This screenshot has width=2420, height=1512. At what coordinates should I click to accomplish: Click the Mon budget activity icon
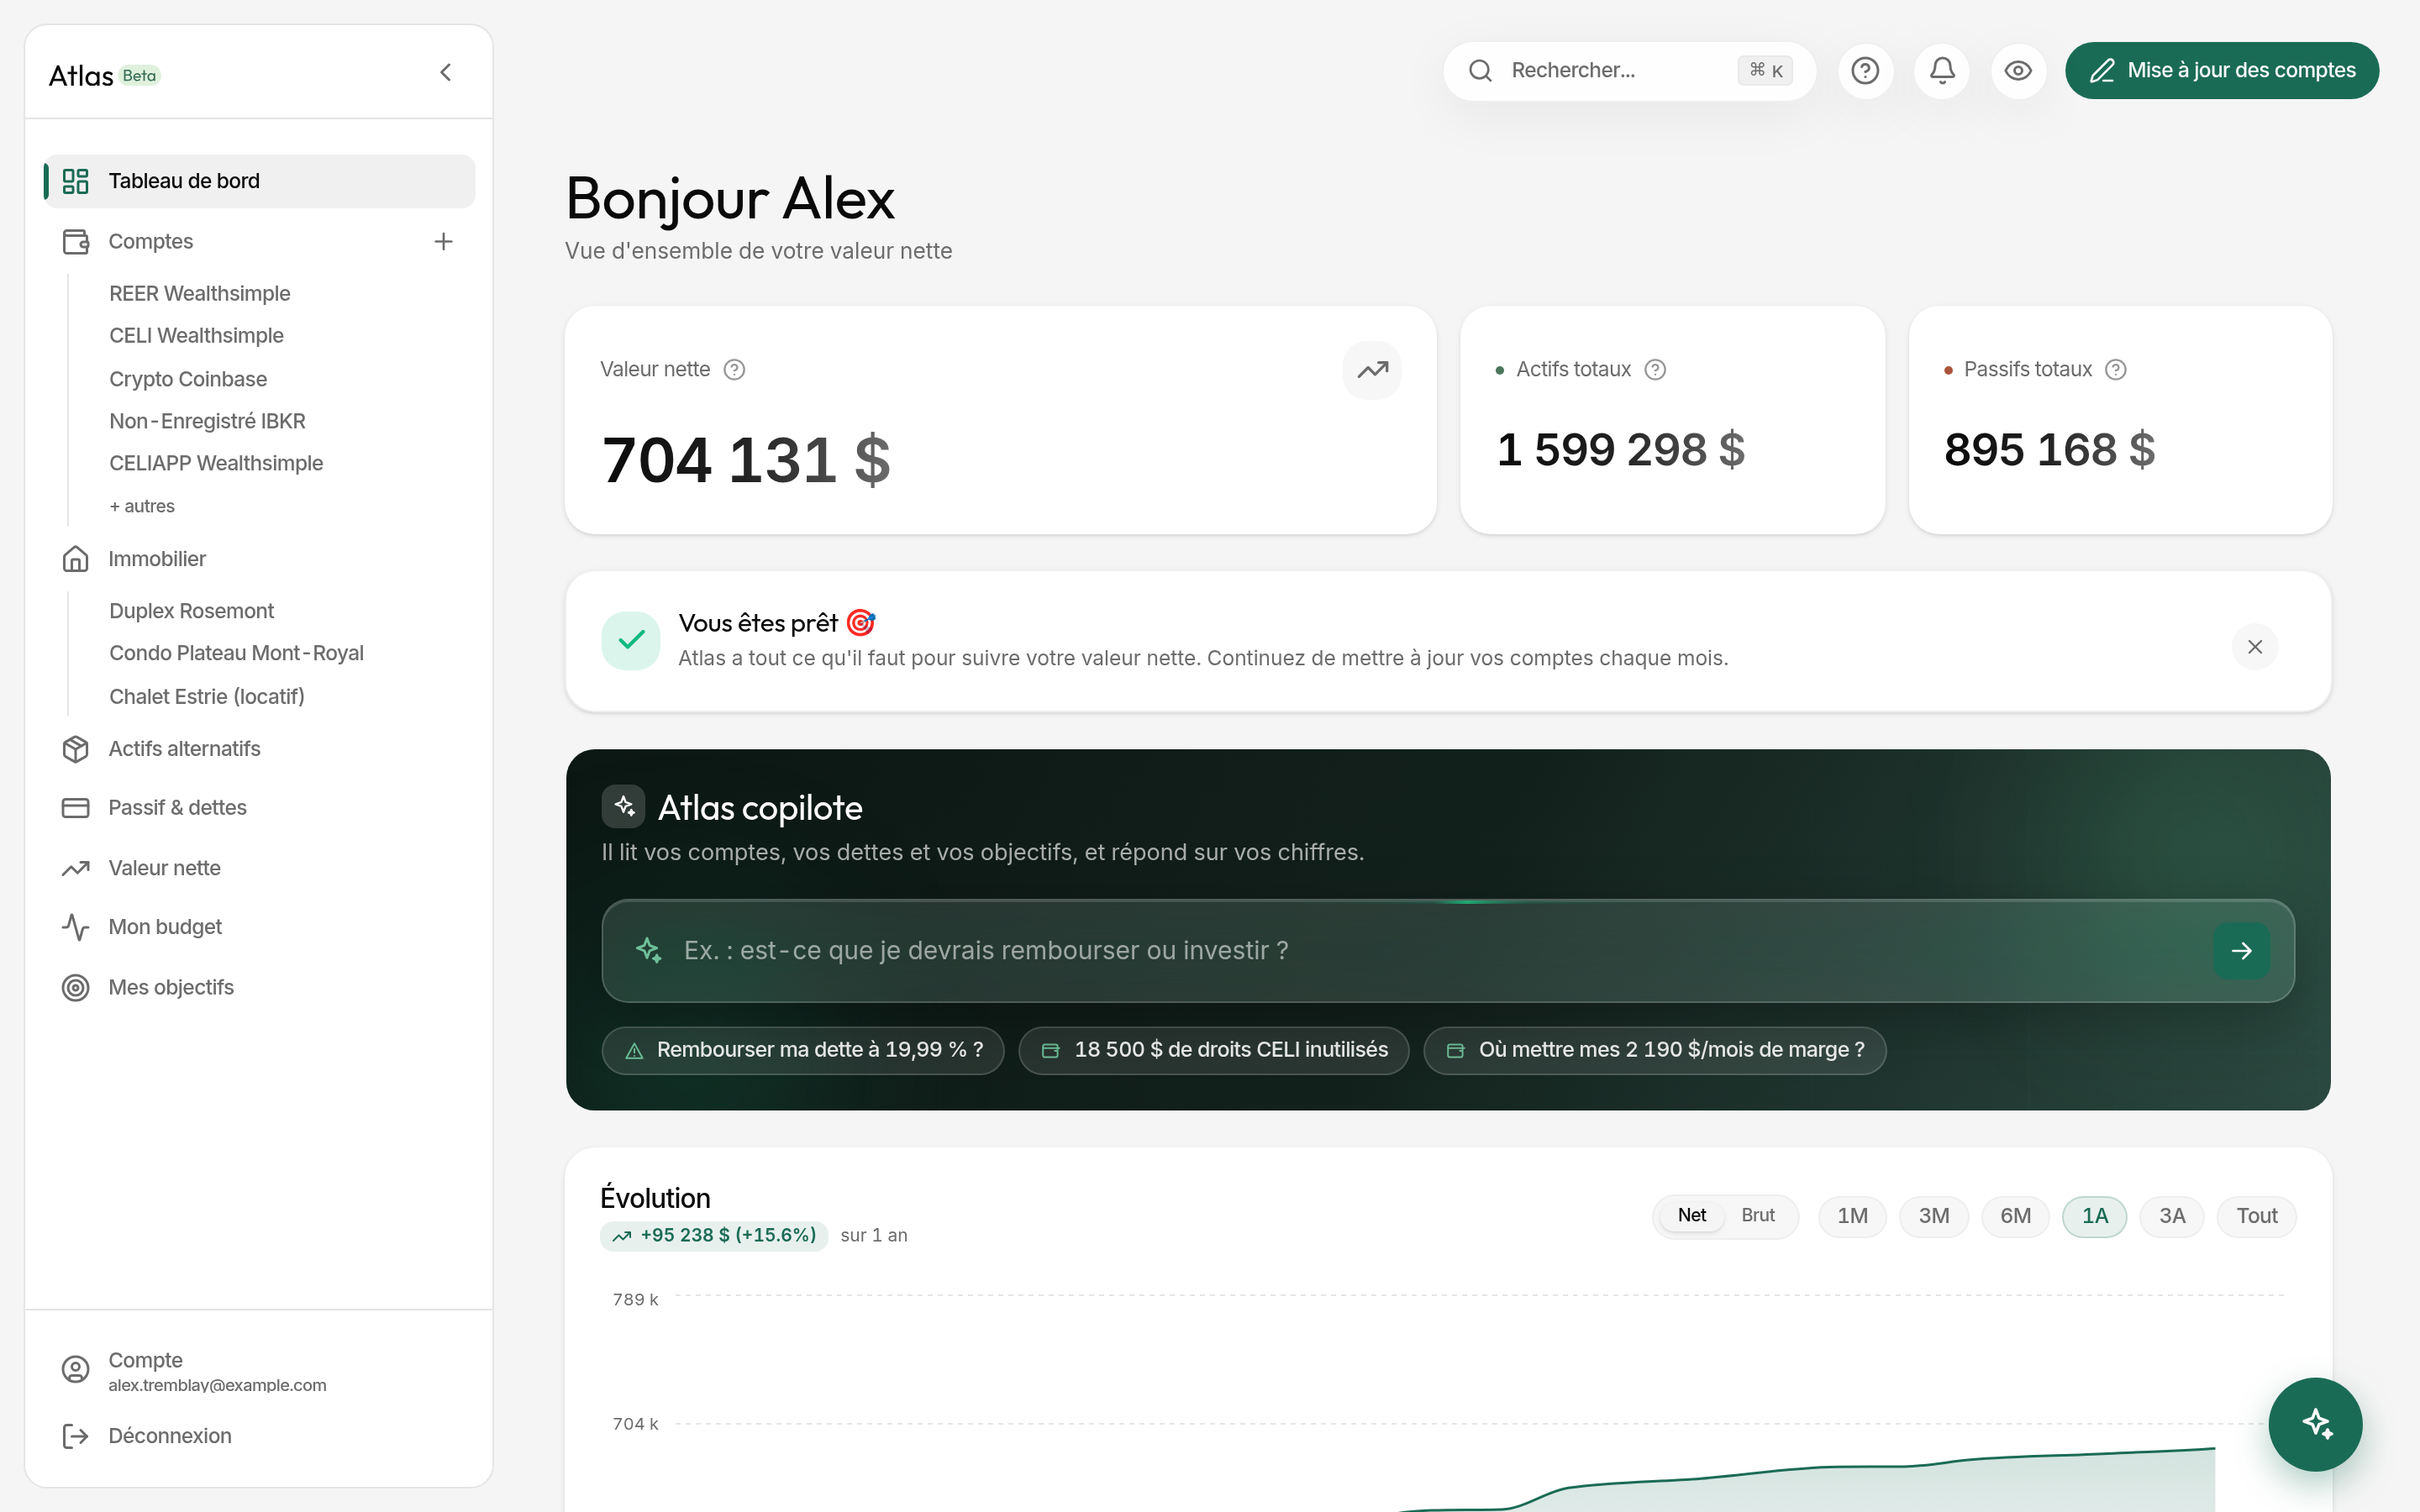click(x=76, y=927)
